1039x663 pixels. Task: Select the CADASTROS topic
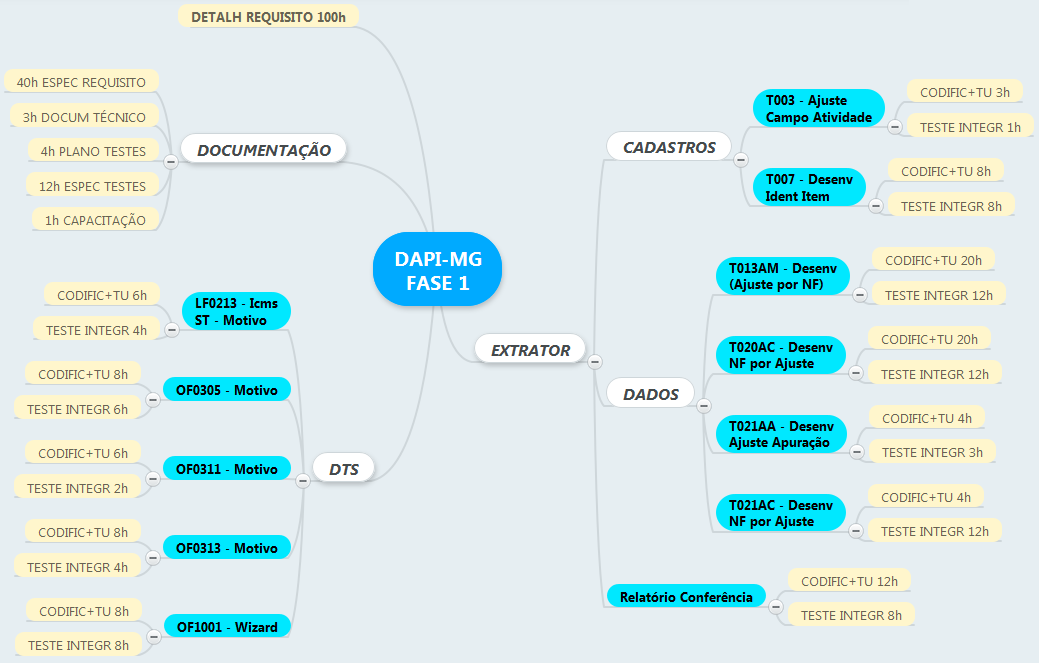(x=669, y=147)
